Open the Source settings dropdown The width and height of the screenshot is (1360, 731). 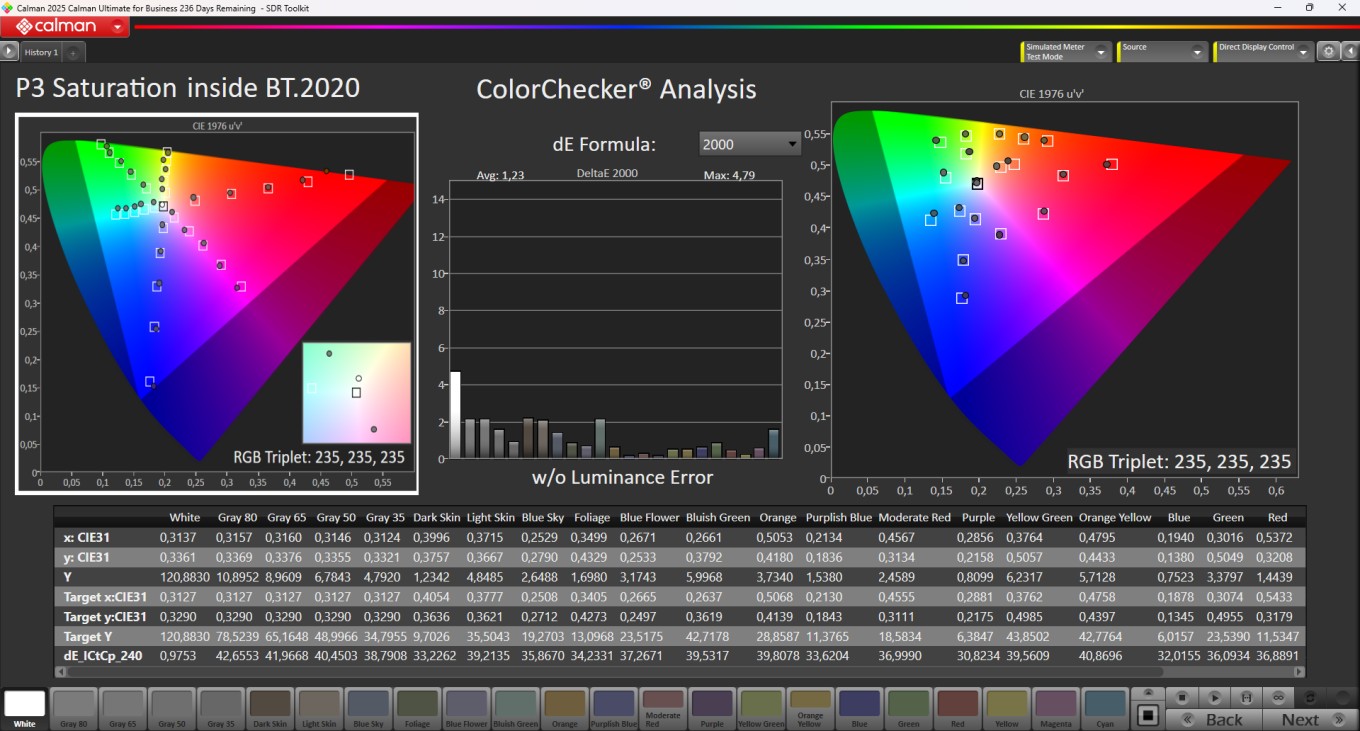(x=1162, y=52)
